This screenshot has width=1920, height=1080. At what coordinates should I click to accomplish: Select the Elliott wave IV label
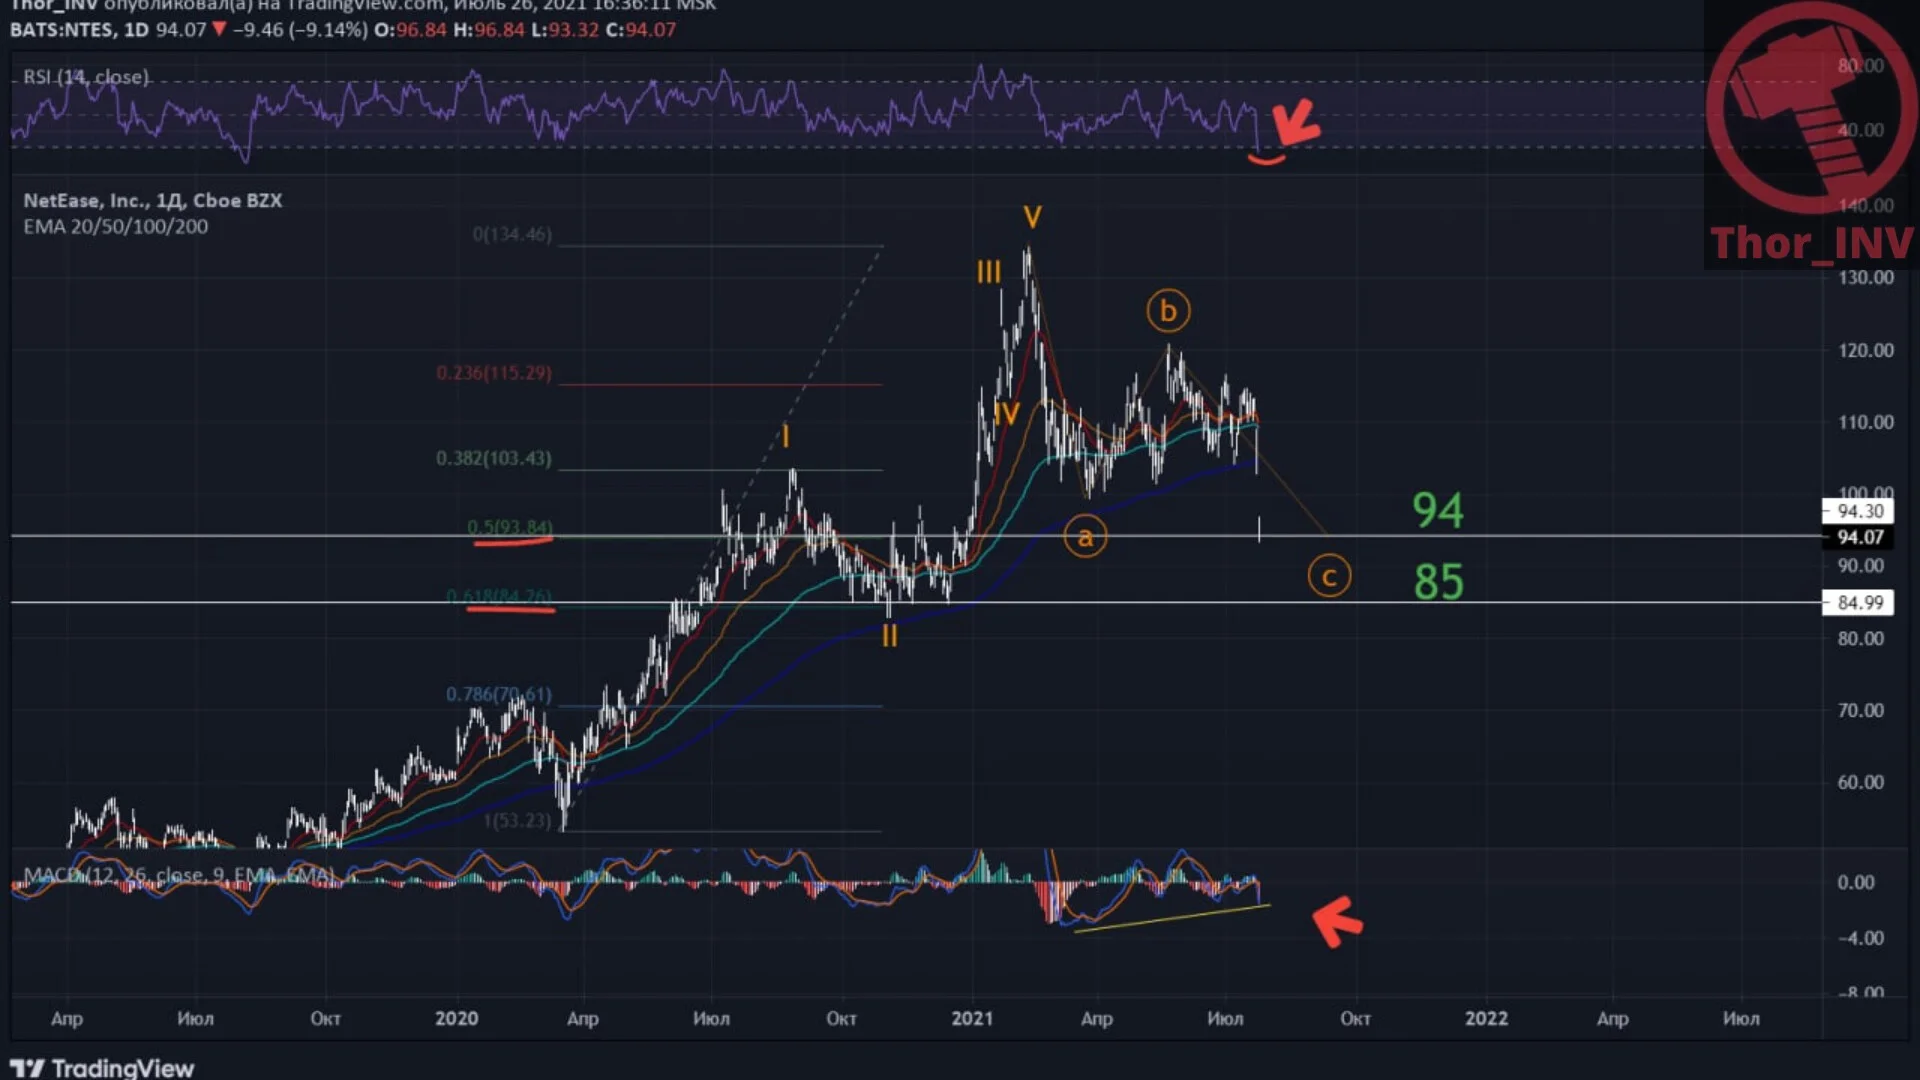point(1006,414)
